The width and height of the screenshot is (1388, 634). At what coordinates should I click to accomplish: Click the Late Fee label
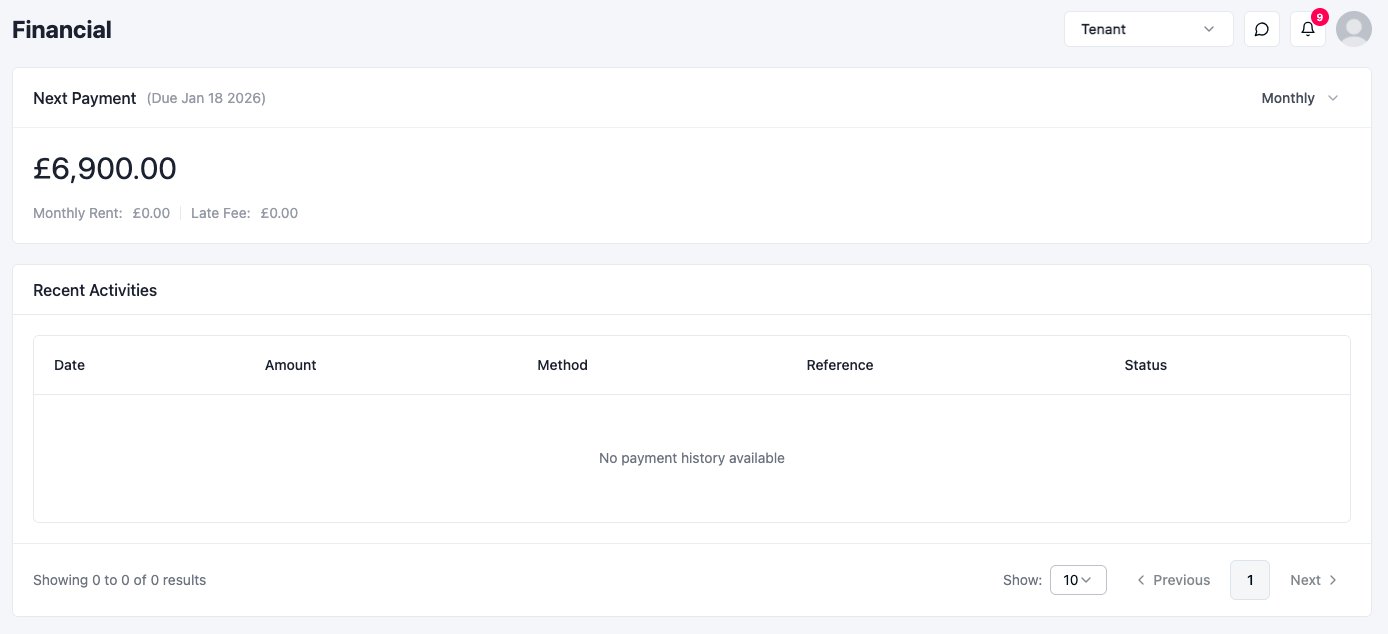tap(220, 213)
